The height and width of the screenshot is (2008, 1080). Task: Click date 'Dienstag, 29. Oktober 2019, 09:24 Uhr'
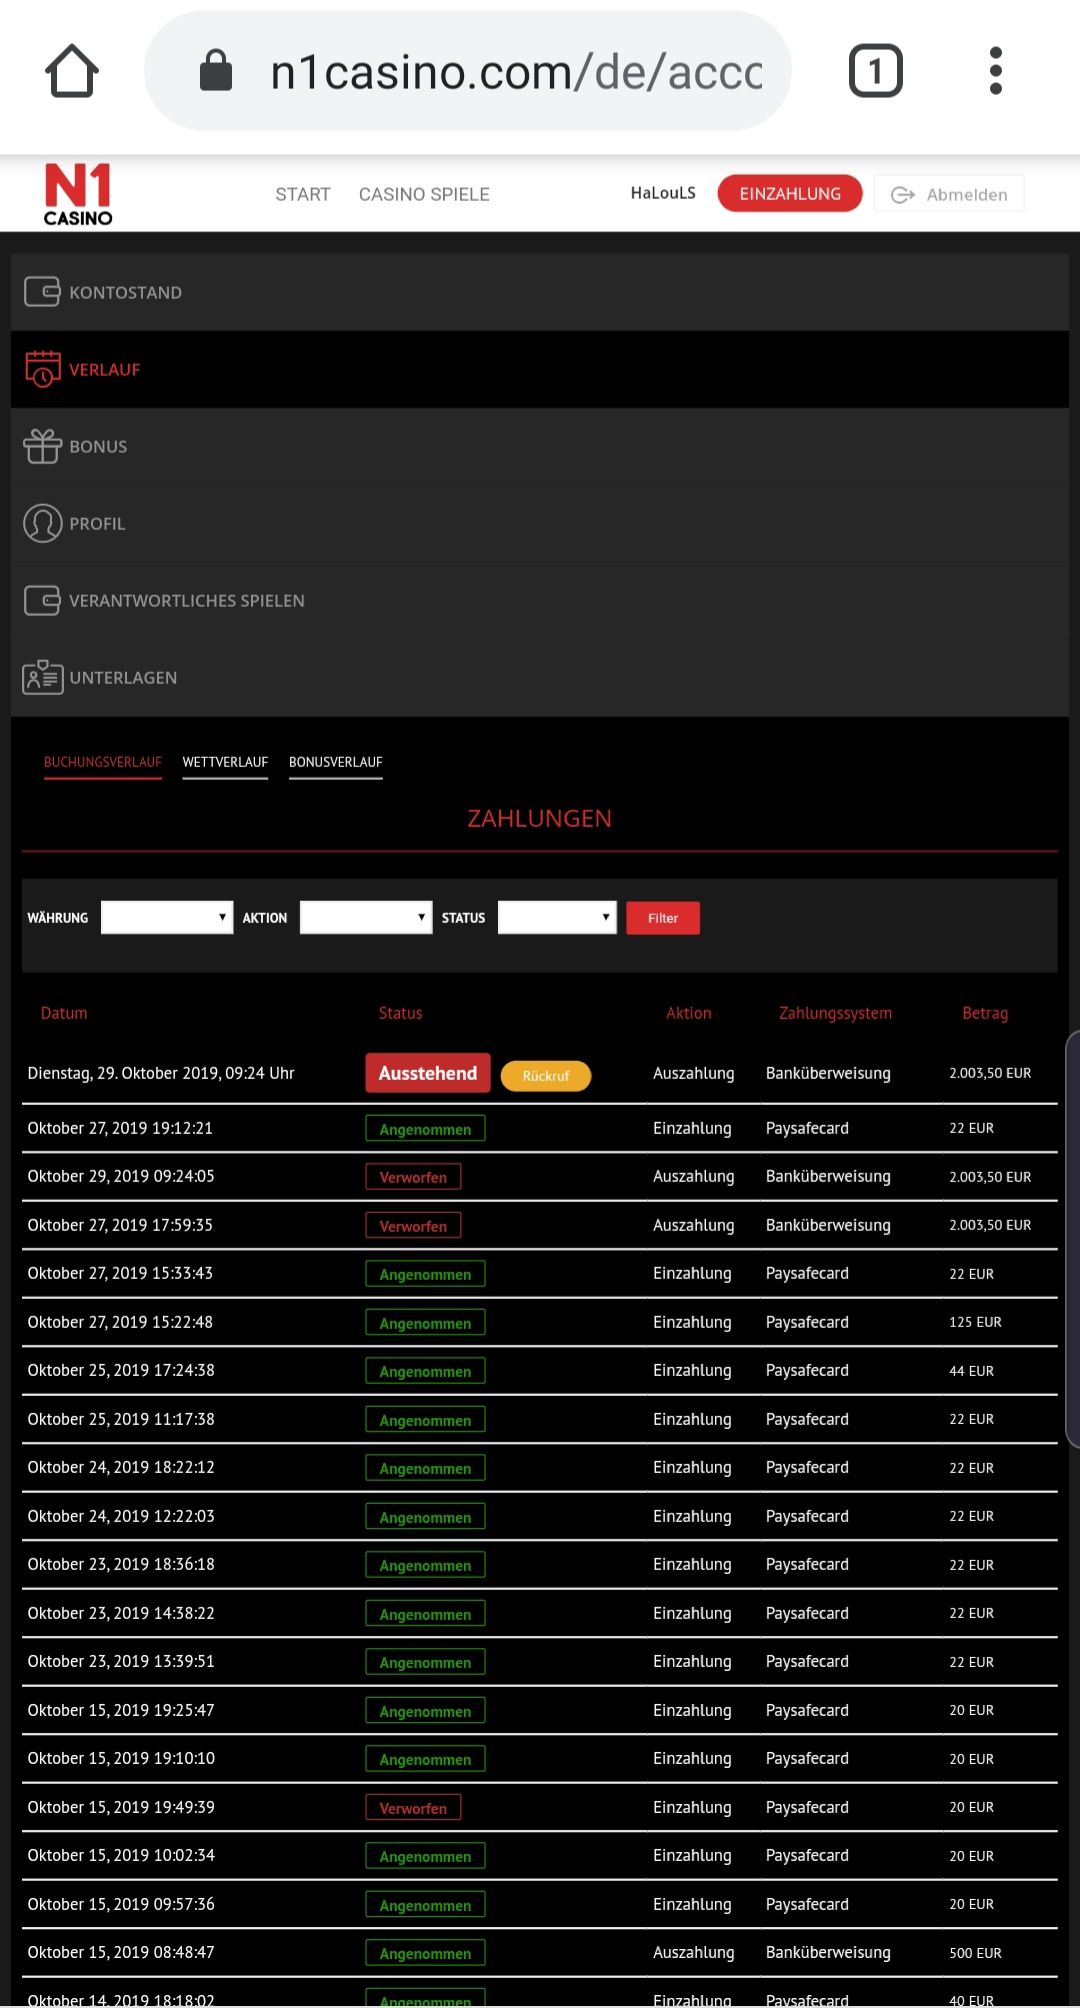click(x=161, y=1073)
